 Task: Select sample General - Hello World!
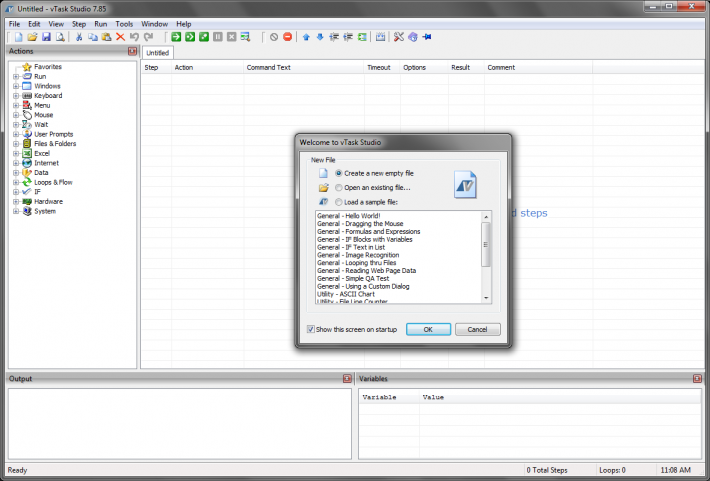tap(349, 216)
